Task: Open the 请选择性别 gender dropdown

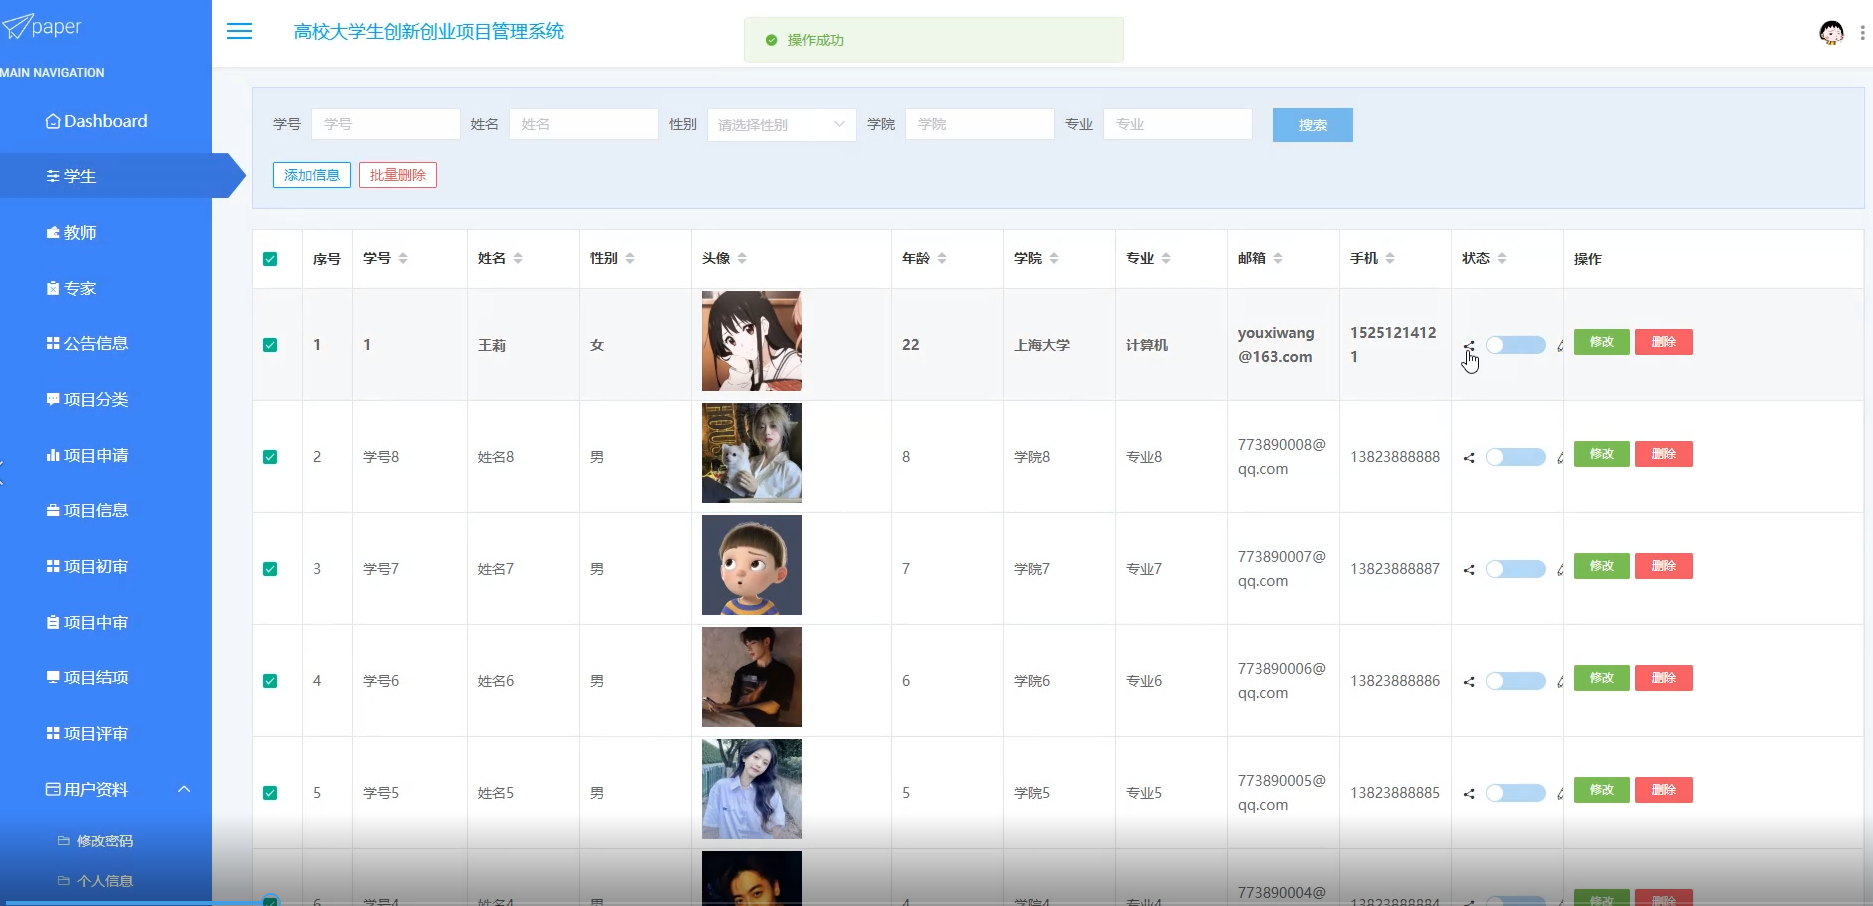Action: pyautogui.click(x=780, y=124)
